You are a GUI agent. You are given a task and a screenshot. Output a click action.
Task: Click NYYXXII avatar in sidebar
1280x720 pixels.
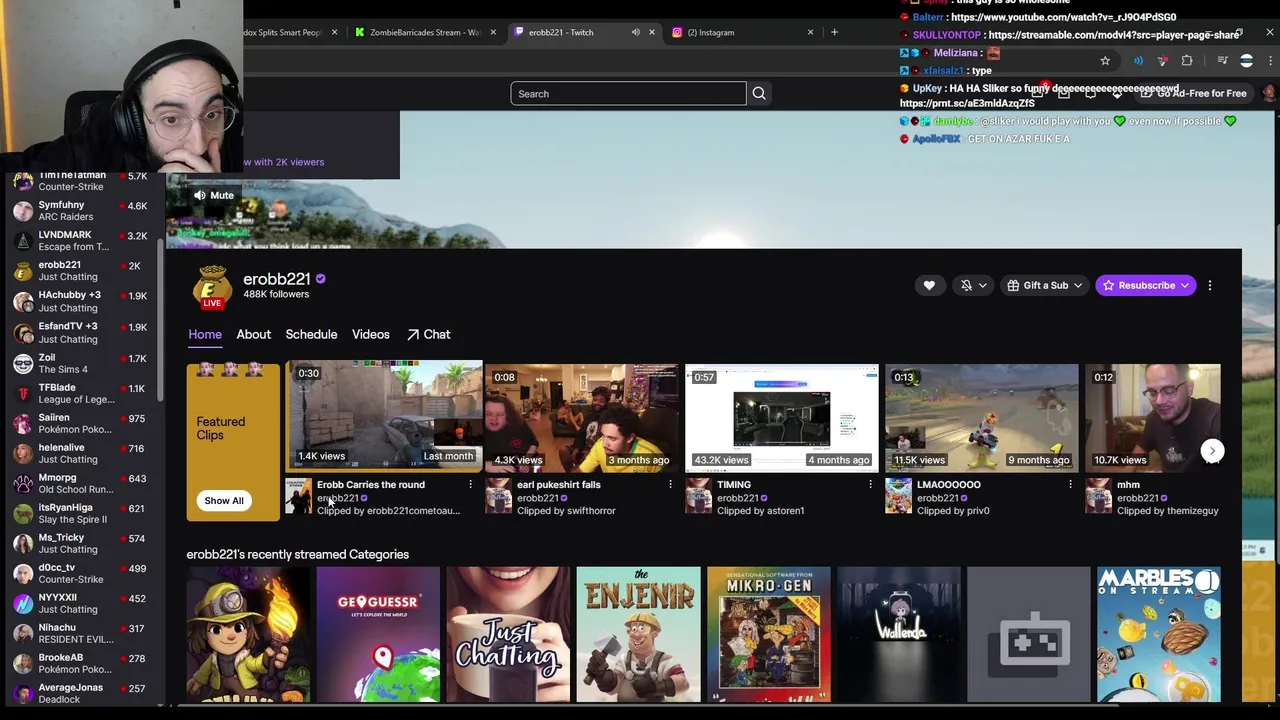point(23,603)
